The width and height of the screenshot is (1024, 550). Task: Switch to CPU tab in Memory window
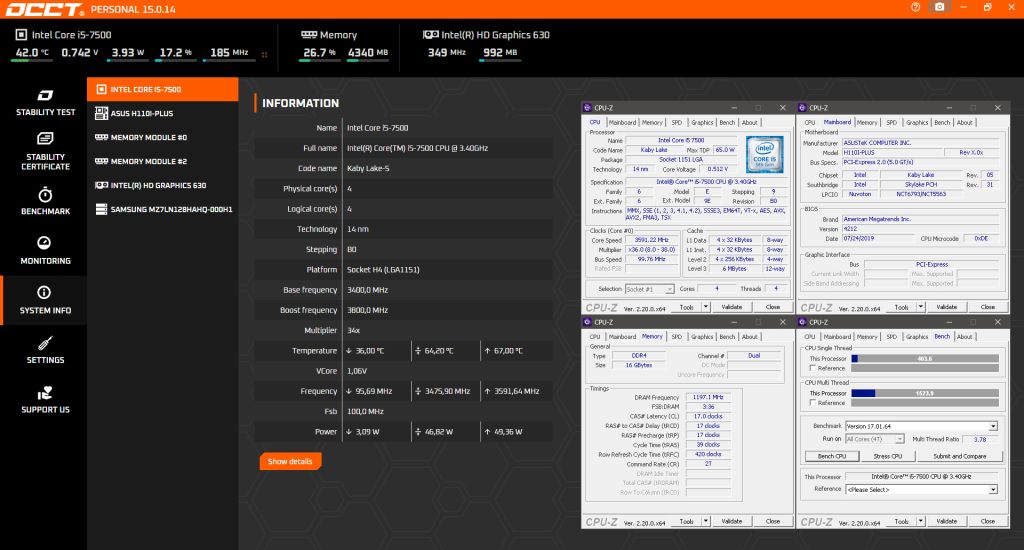(595, 337)
